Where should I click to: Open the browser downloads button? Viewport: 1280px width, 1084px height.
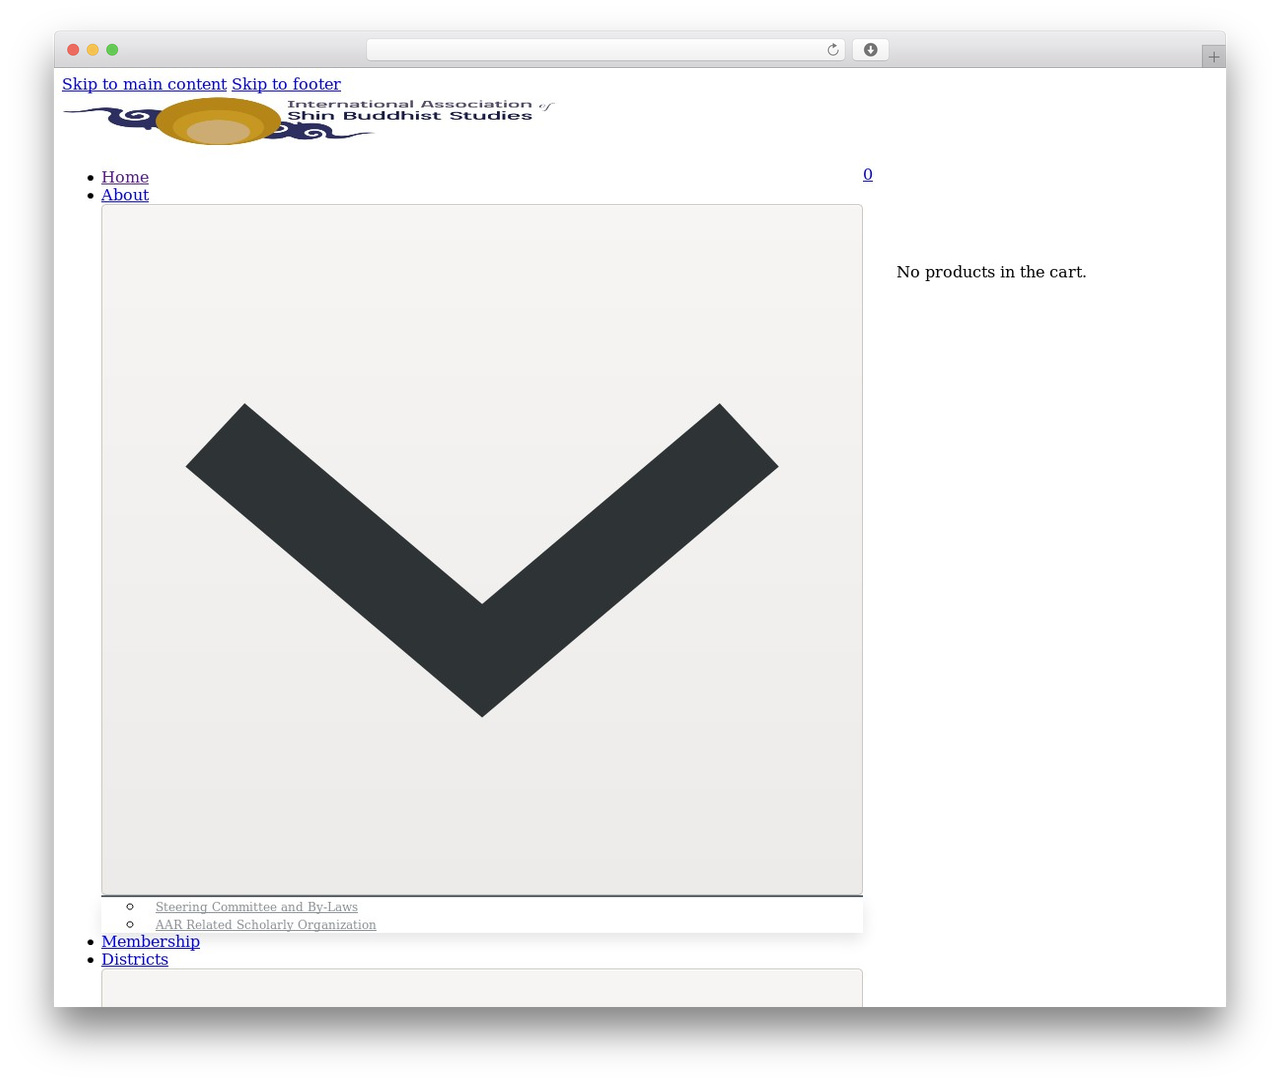(x=870, y=50)
